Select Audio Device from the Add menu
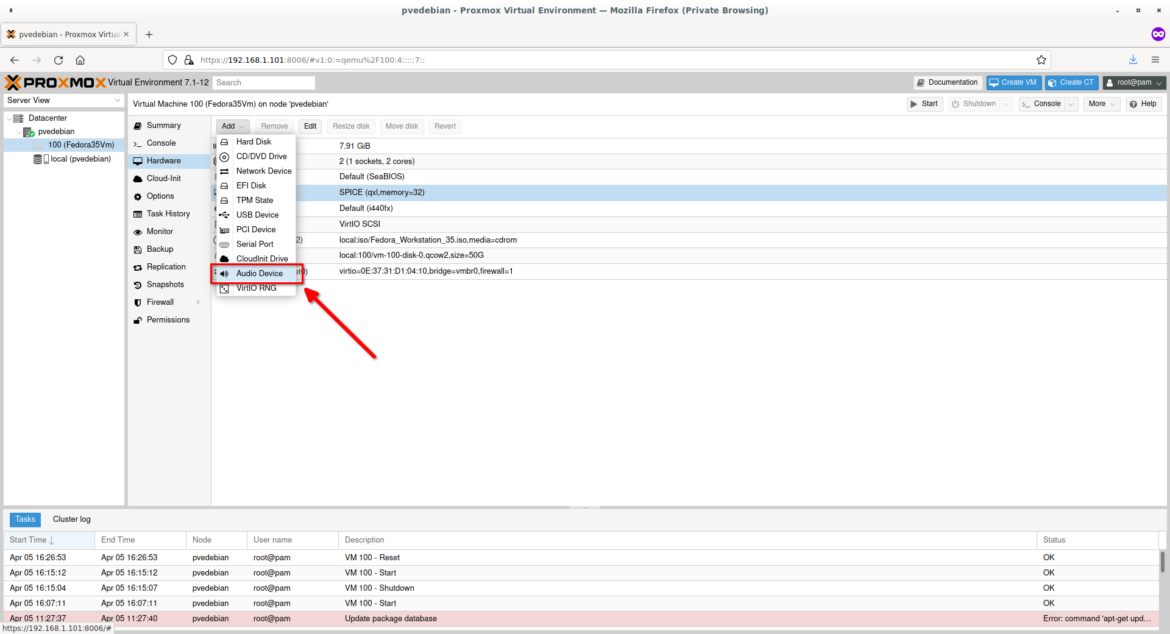 (258, 273)
